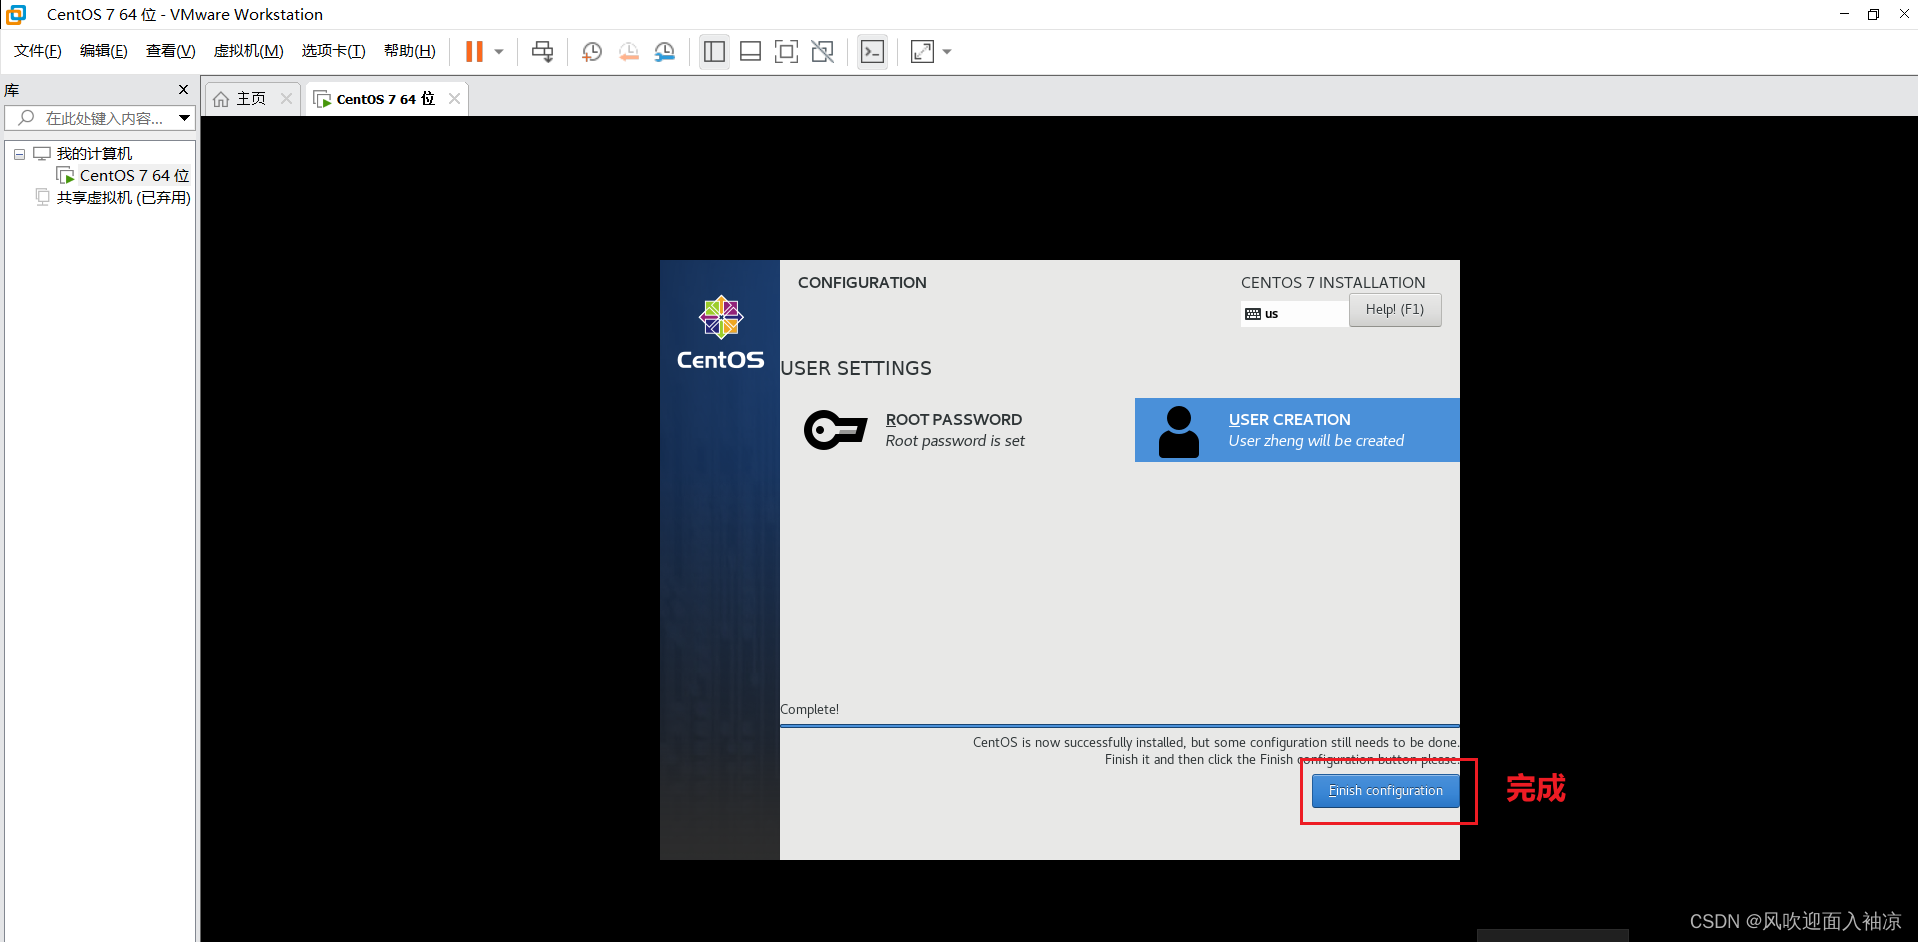Click the user creation person icon

pyautogui.click(x=1179, y=432)
